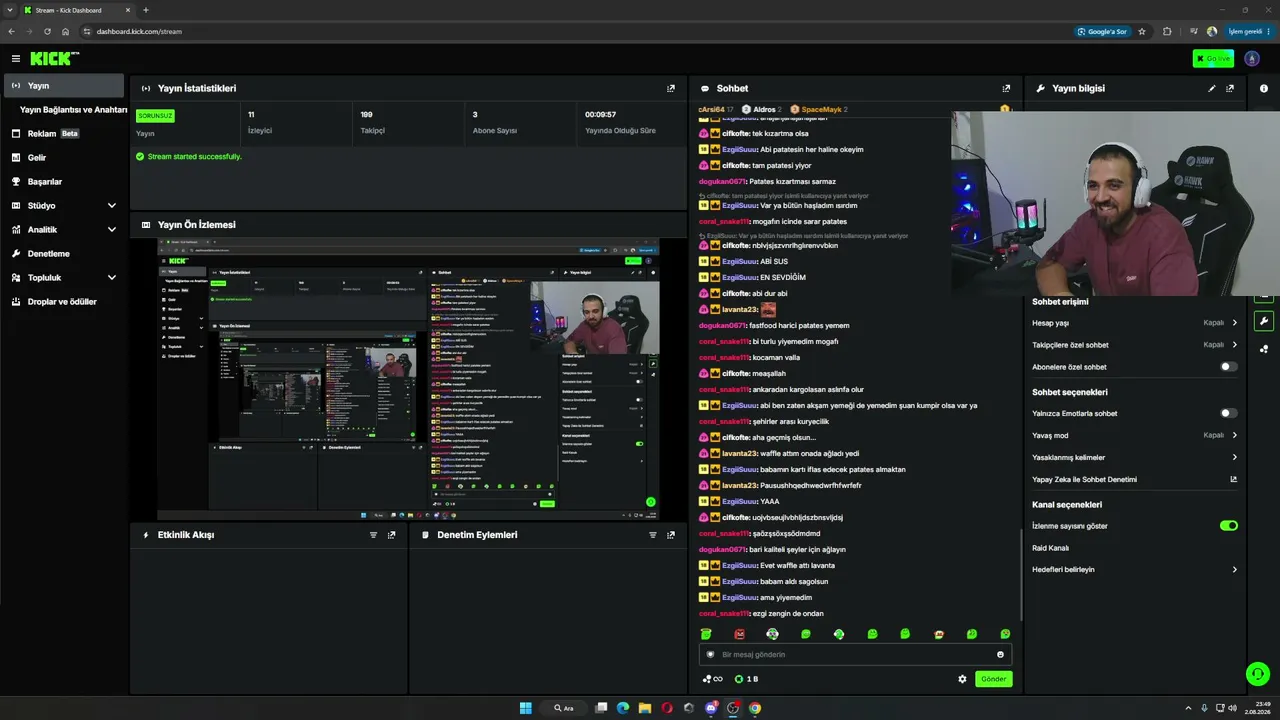The height and width of the screenshot is (720, 1280).
Task: Toggle Yalnızca Emotlarla sohbet switch
Action: (1229, 413)
